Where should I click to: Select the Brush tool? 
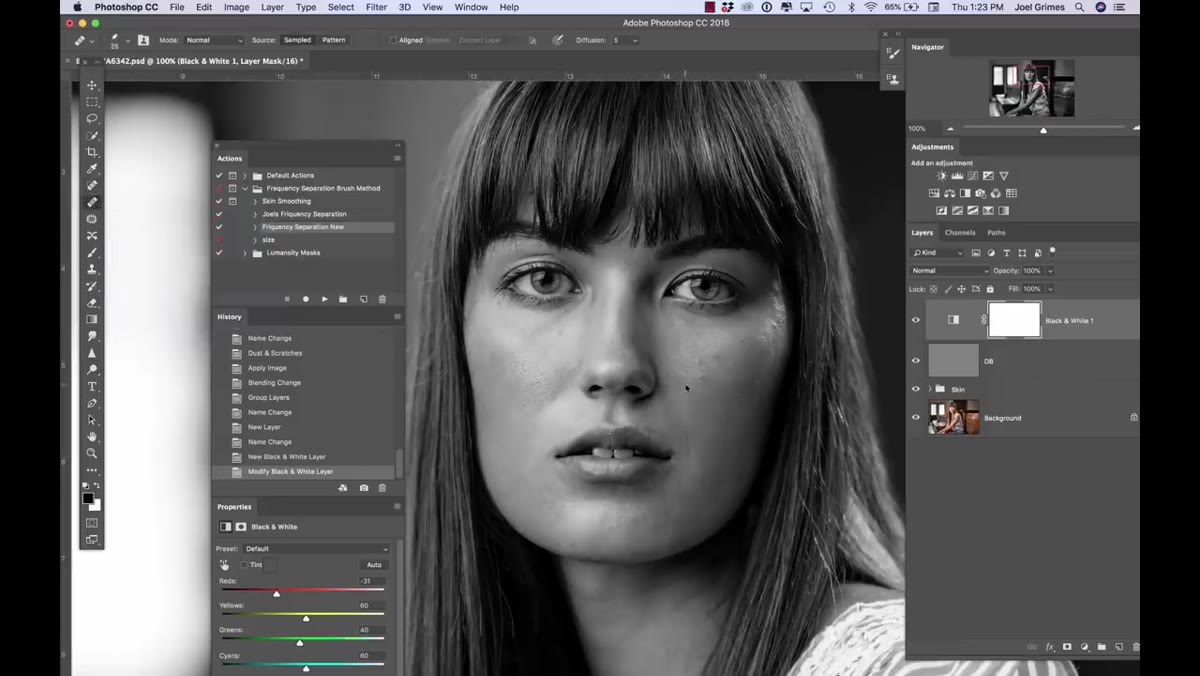92,253
